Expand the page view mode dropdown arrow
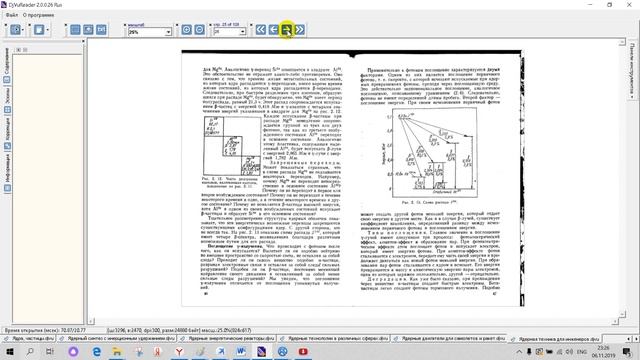The height and width of the screenshot is (360, 640). pos(47,30)
